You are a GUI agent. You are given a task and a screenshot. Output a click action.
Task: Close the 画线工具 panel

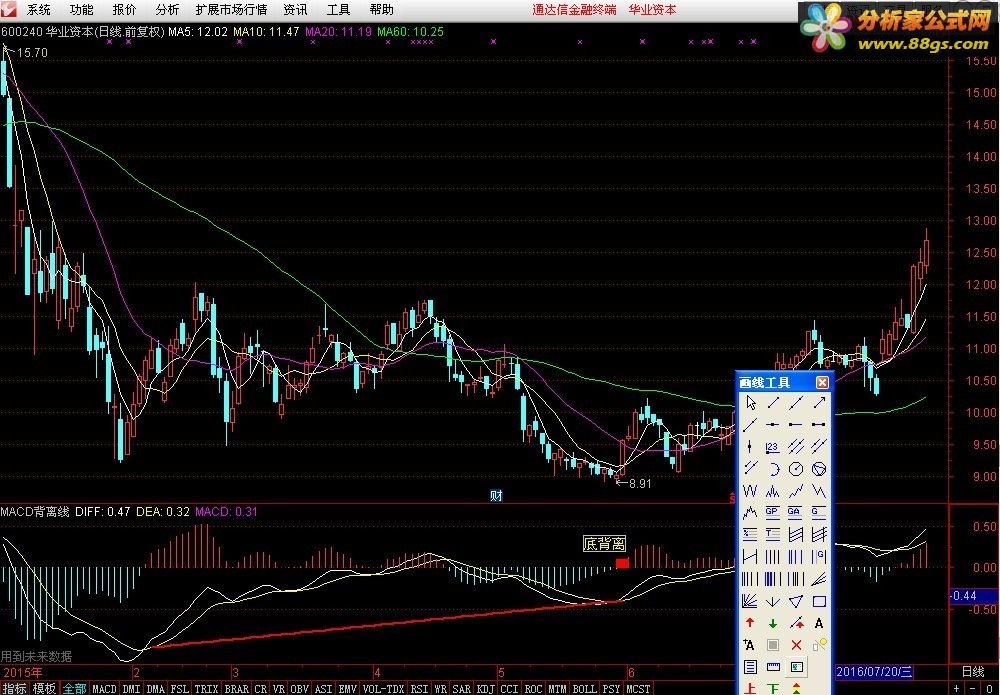point(822,382)
